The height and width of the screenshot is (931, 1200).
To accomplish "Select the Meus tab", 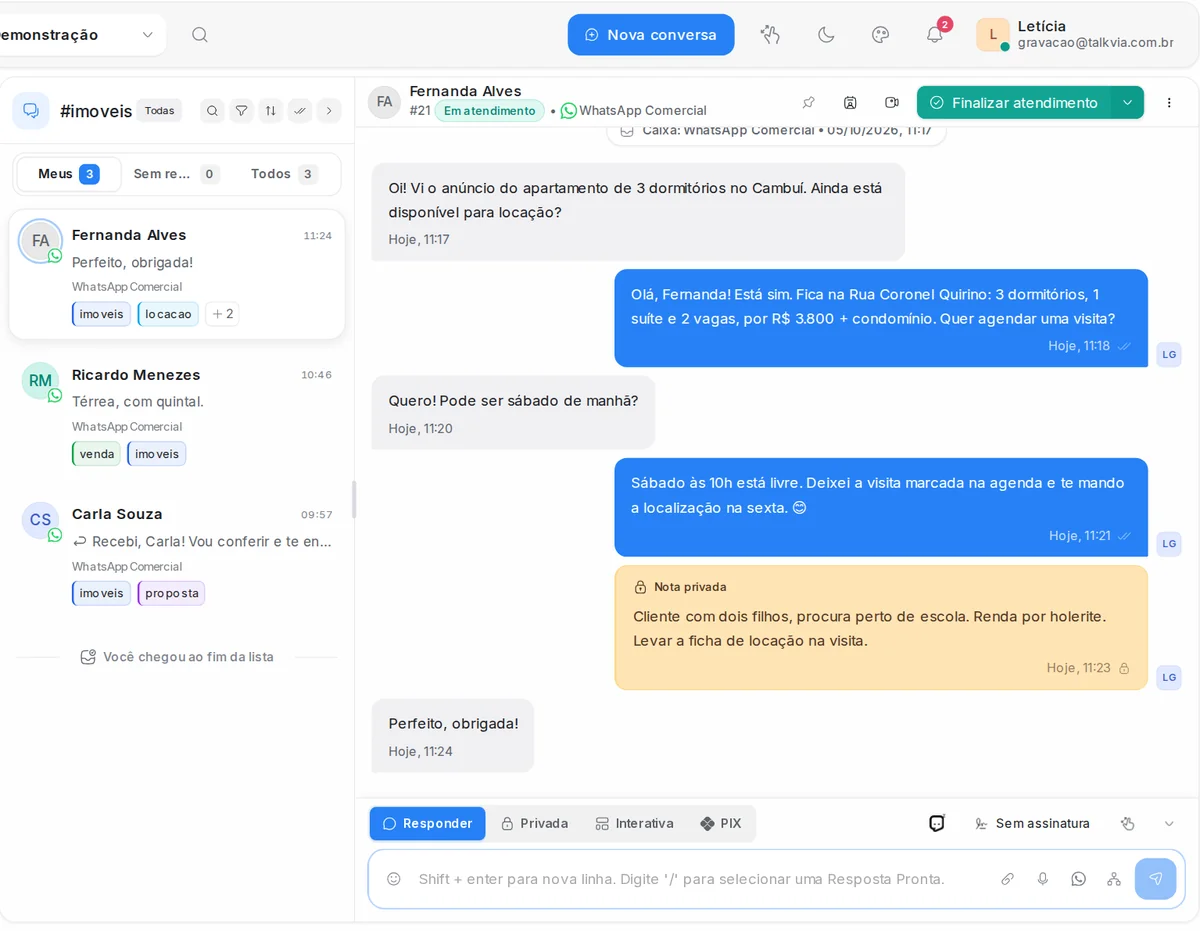I will [x=69, y=174].
